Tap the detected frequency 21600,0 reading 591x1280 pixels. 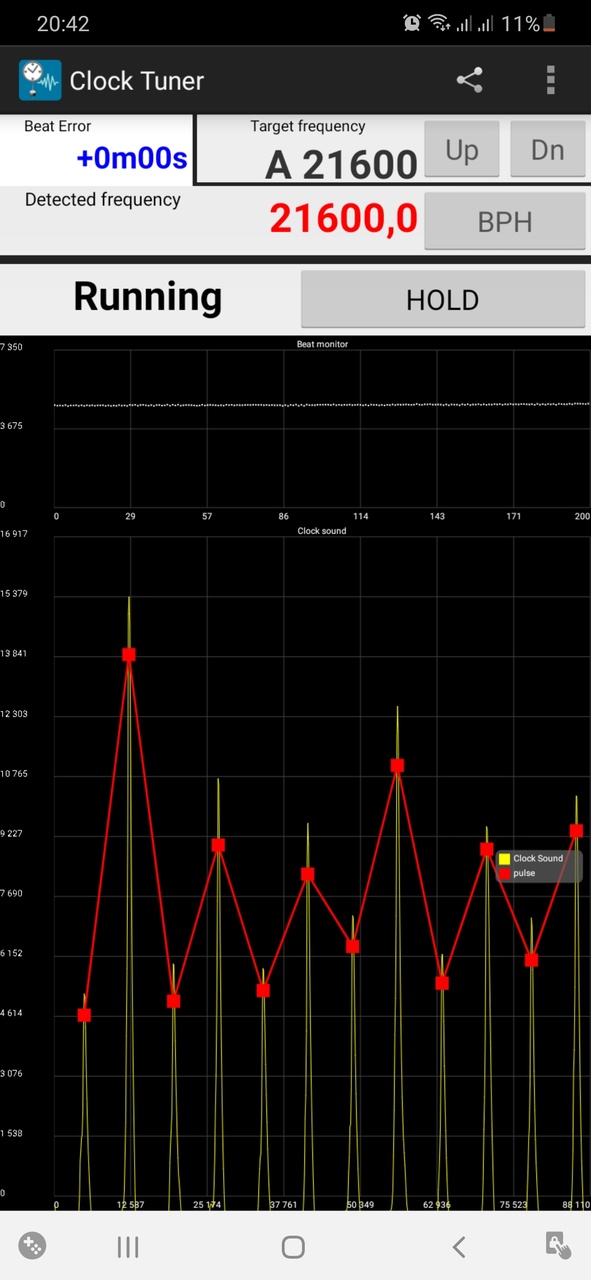click(344, 218)
